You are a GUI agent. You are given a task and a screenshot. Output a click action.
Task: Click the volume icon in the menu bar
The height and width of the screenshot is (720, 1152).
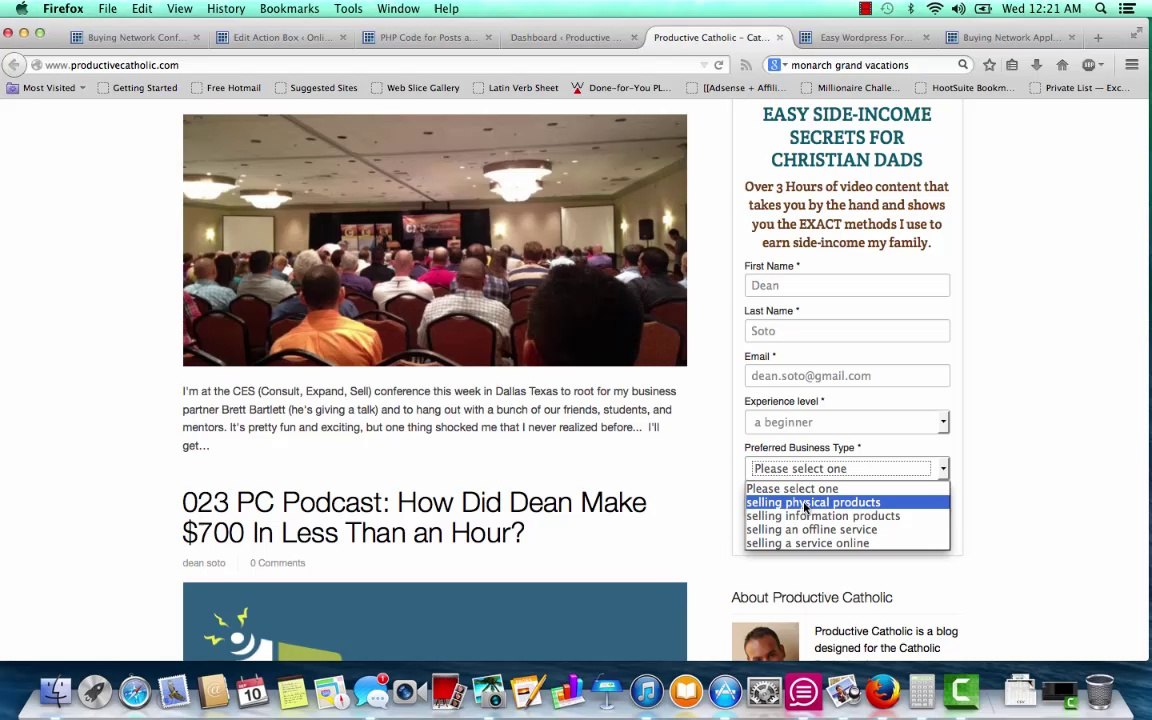coord(958,9)
